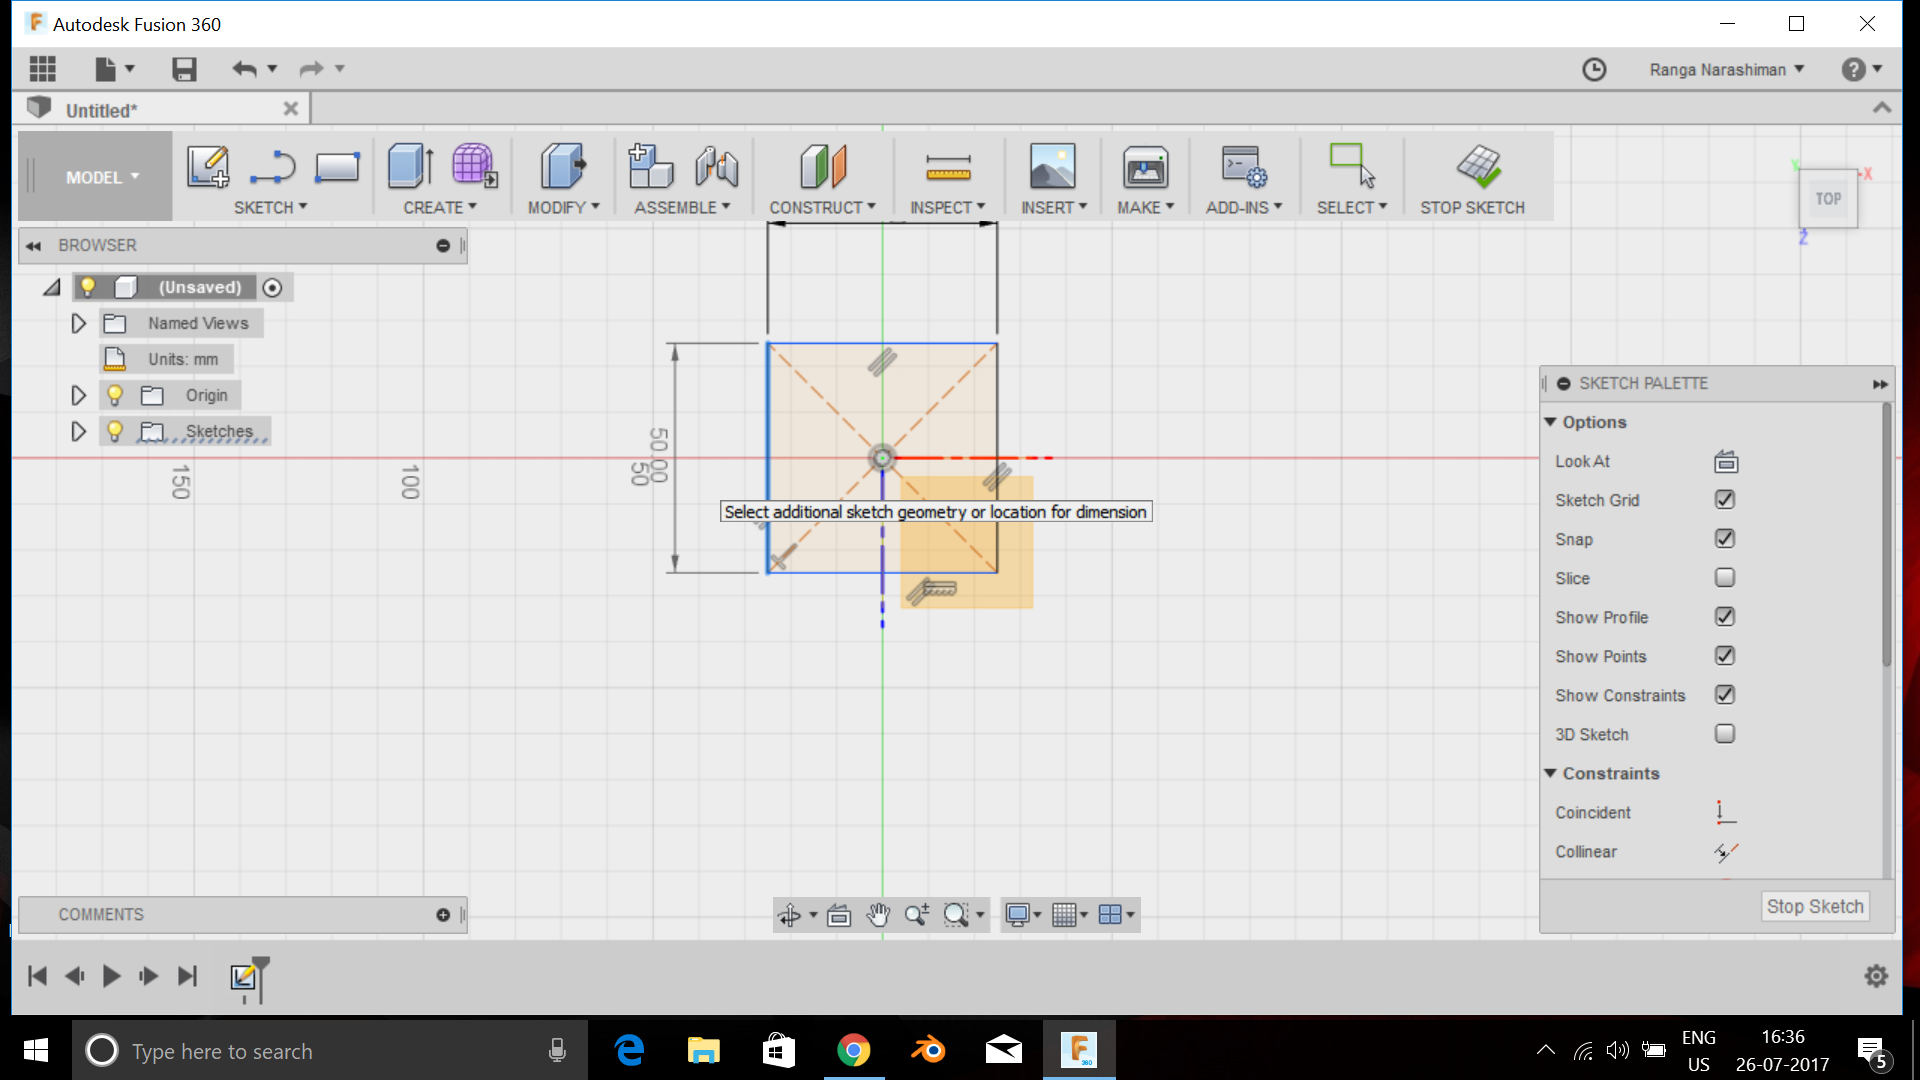Open the CREATE menu

(440, 207)
